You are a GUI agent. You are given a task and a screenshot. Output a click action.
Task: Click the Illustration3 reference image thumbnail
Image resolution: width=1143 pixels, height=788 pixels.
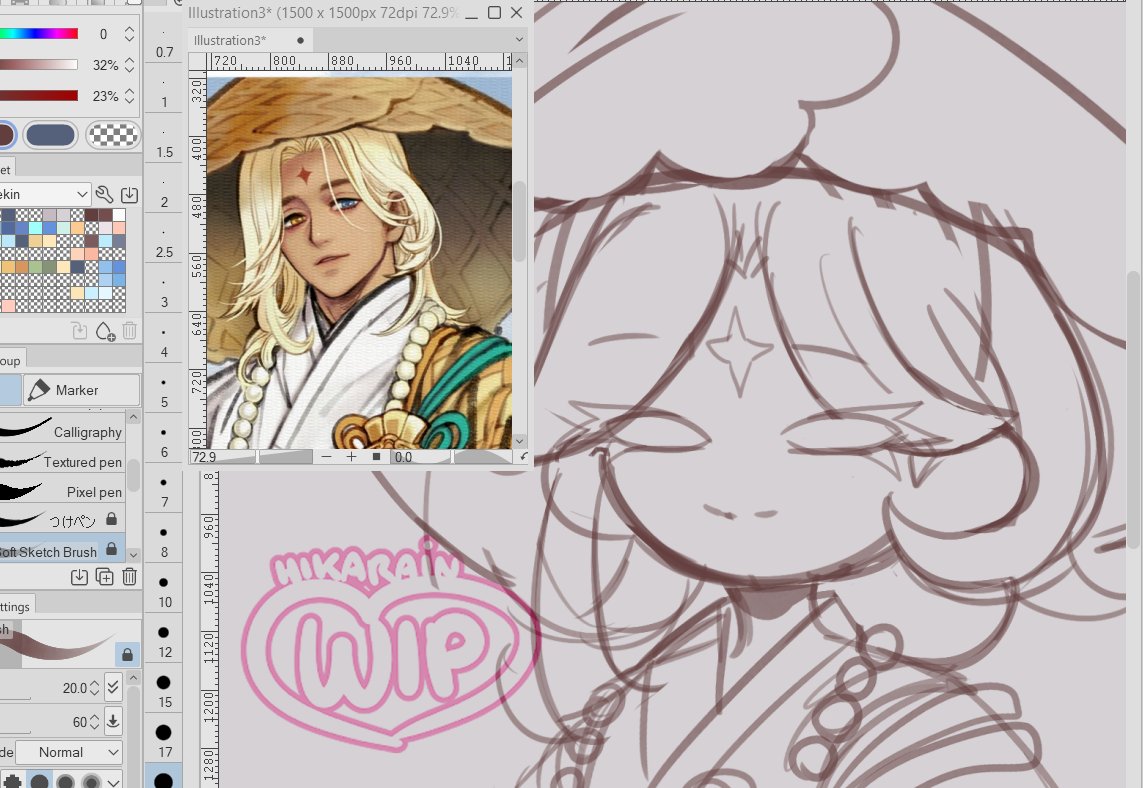[x=359, y=262]
